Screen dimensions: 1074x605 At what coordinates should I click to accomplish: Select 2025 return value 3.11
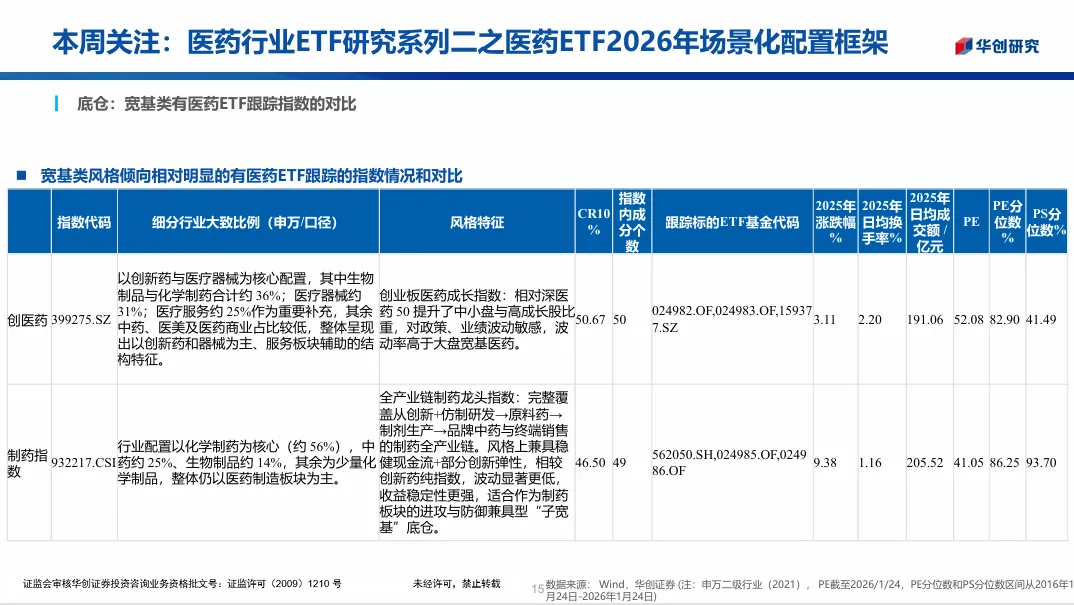tap(825, 320)
